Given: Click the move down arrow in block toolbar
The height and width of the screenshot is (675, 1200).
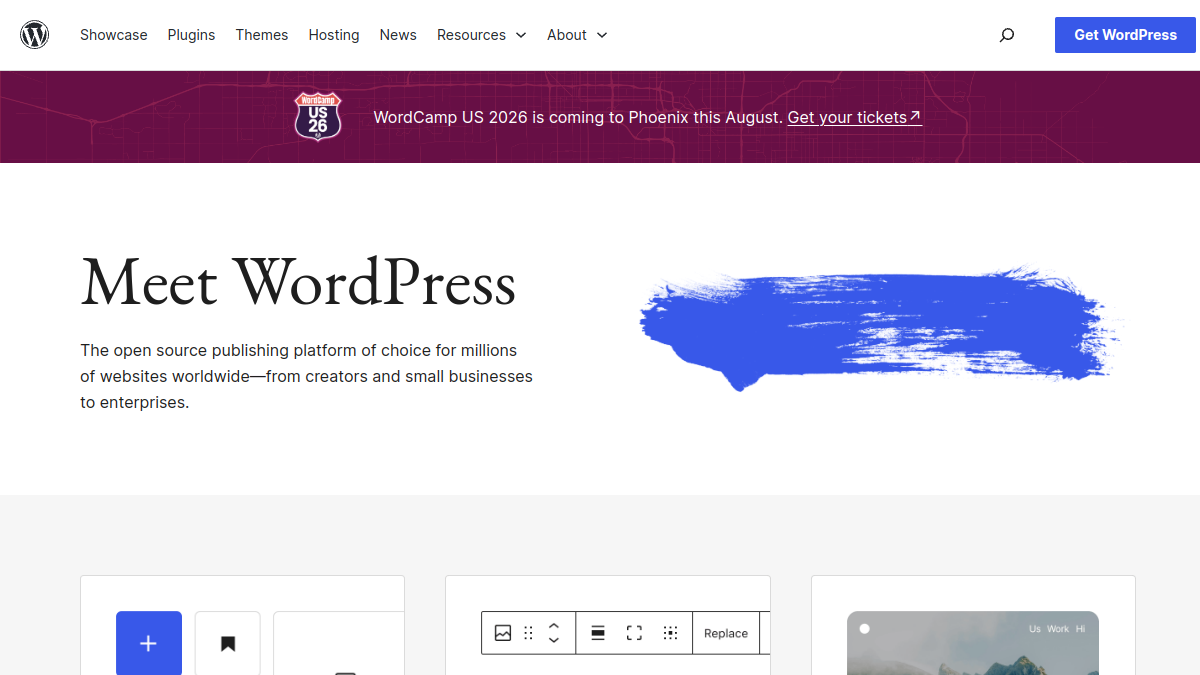Looking at the screenshot, I should click(x=554, y=640).
